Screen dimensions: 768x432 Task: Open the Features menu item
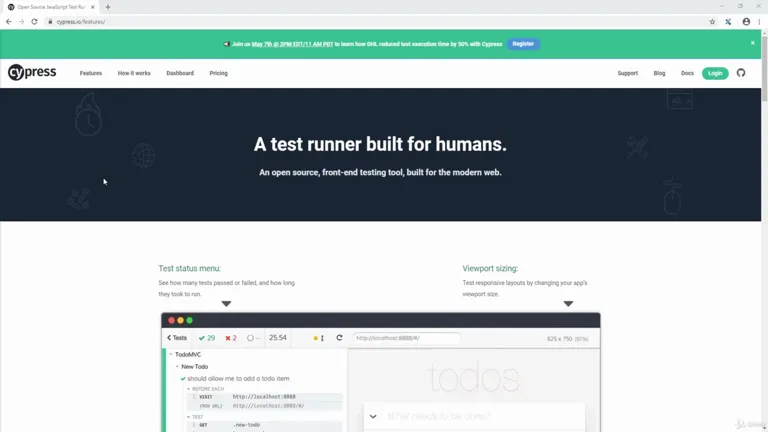coord(91,73)
